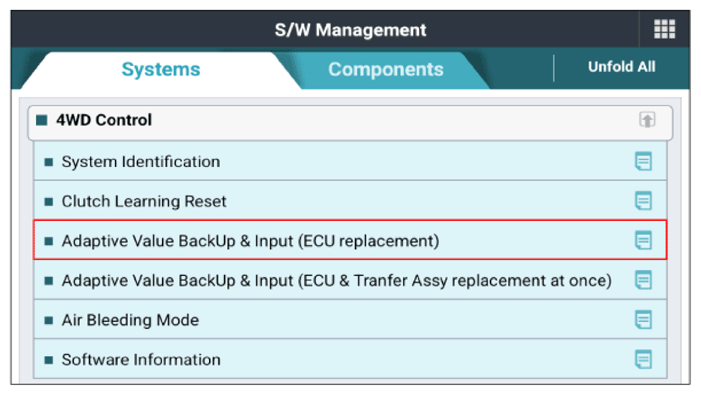Select Software Information item
This screenshot has height=395, width=701.
[350, 359]
